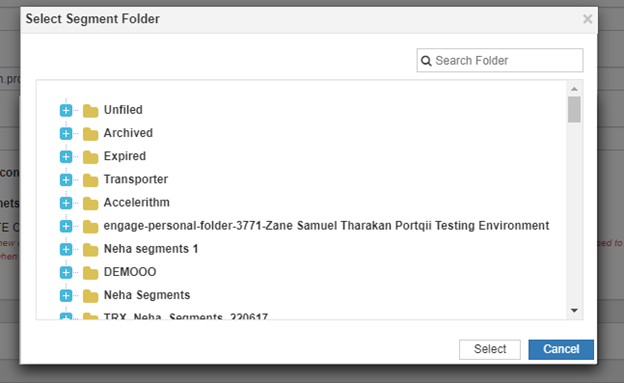This screenshot has height=383, width=624.
Task: Click the DEMOOO folder icon
Action: pos(90,273)
